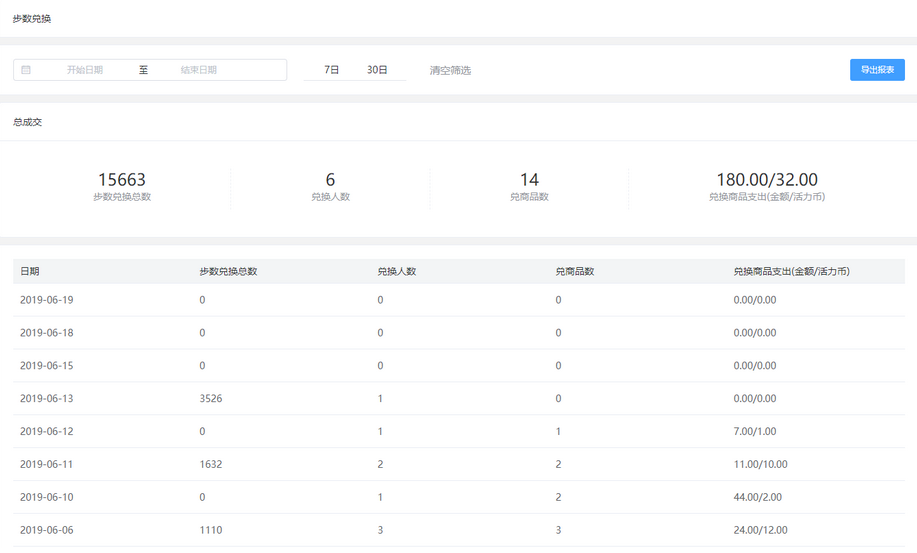Click the 开始日期 start date field
The height and width of the screenshot is (553, 917).
coord(85,70)
